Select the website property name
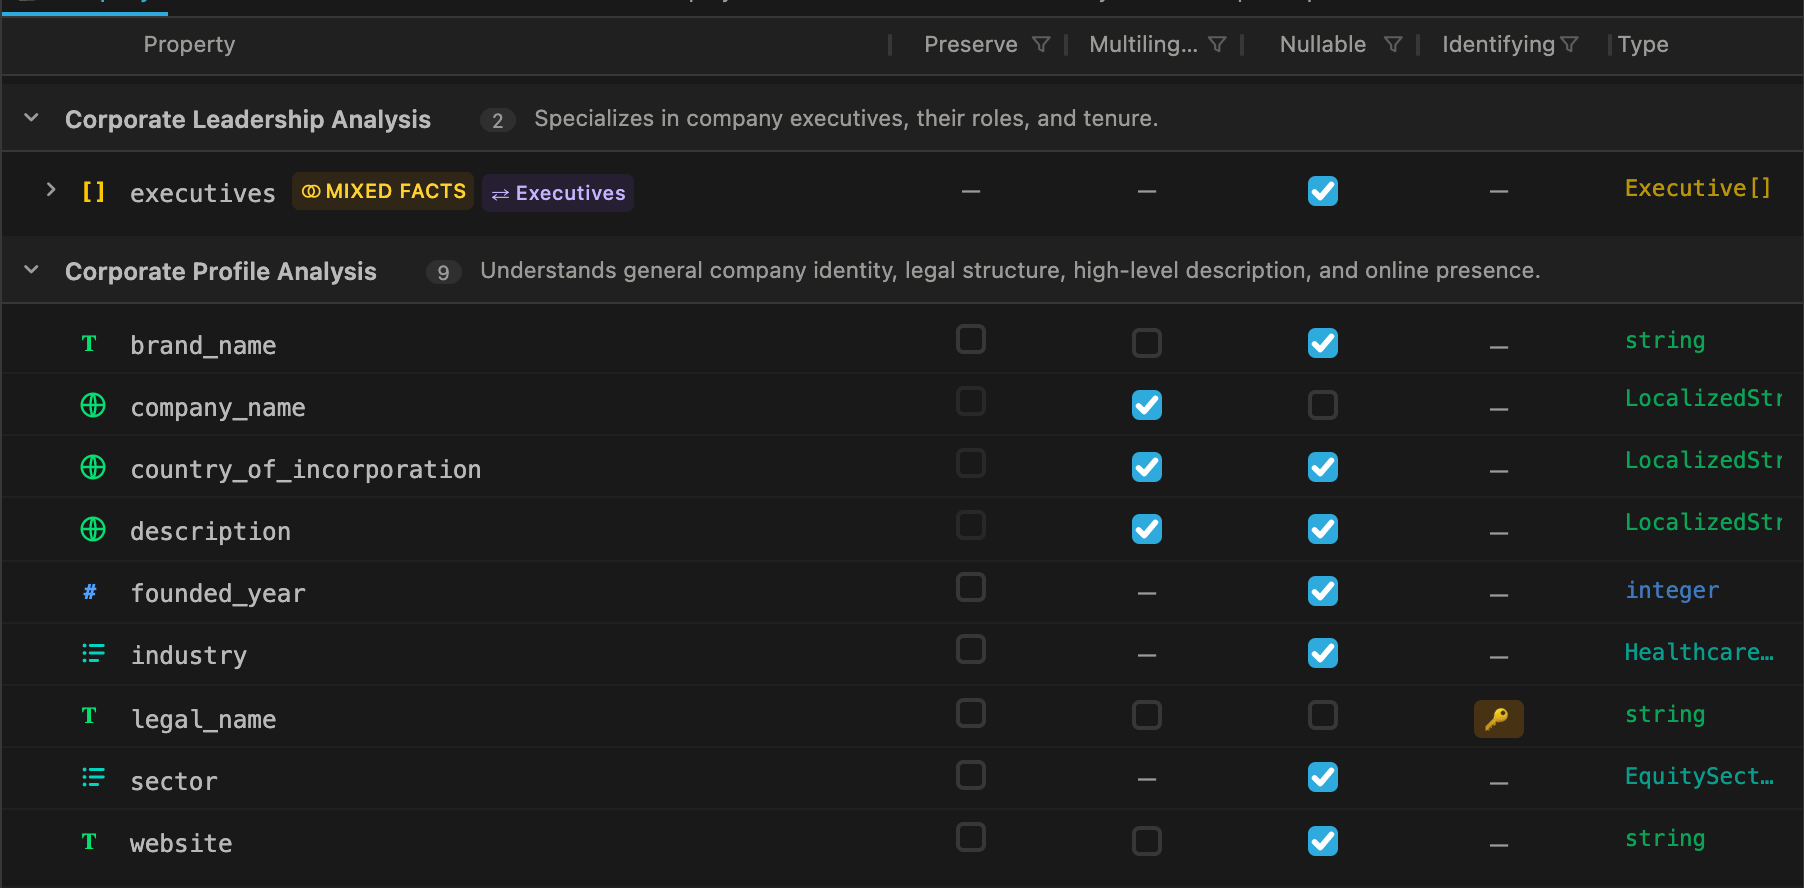The height and width of the screenshot is (888, 1804). point(181,844)
